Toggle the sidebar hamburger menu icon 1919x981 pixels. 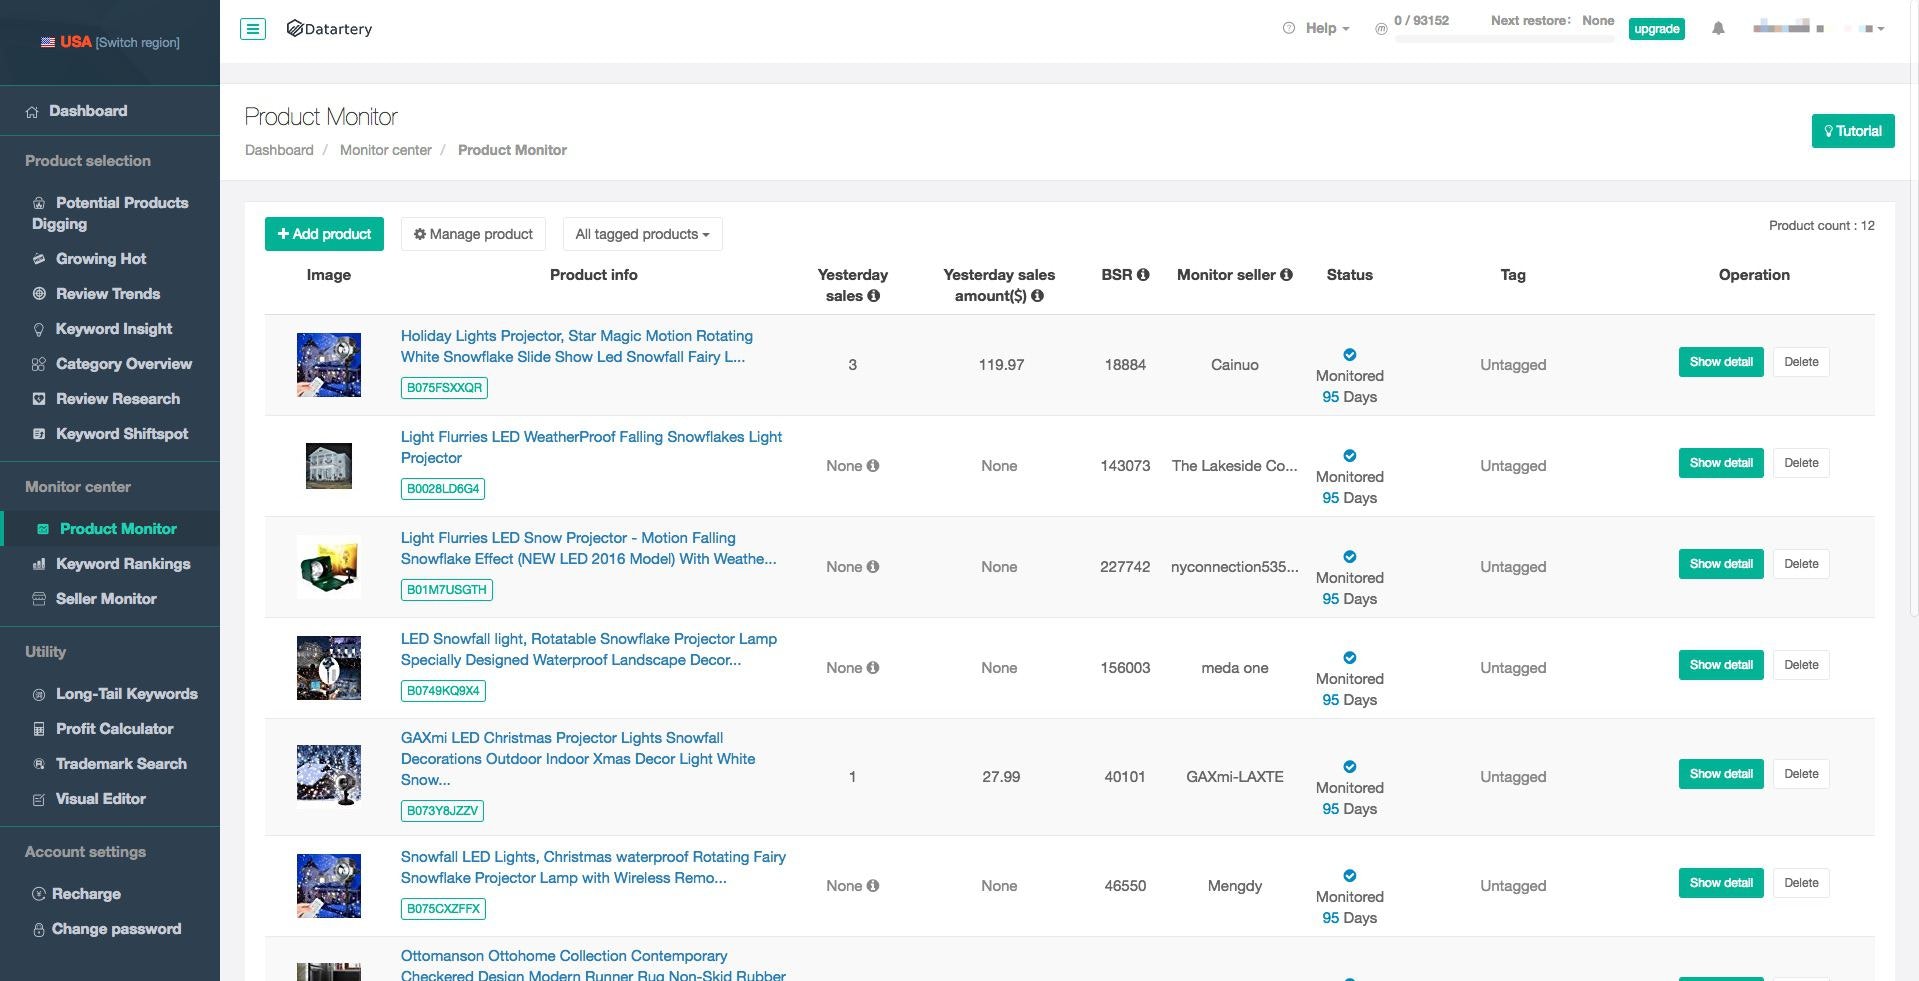click(x=253, y=29)
